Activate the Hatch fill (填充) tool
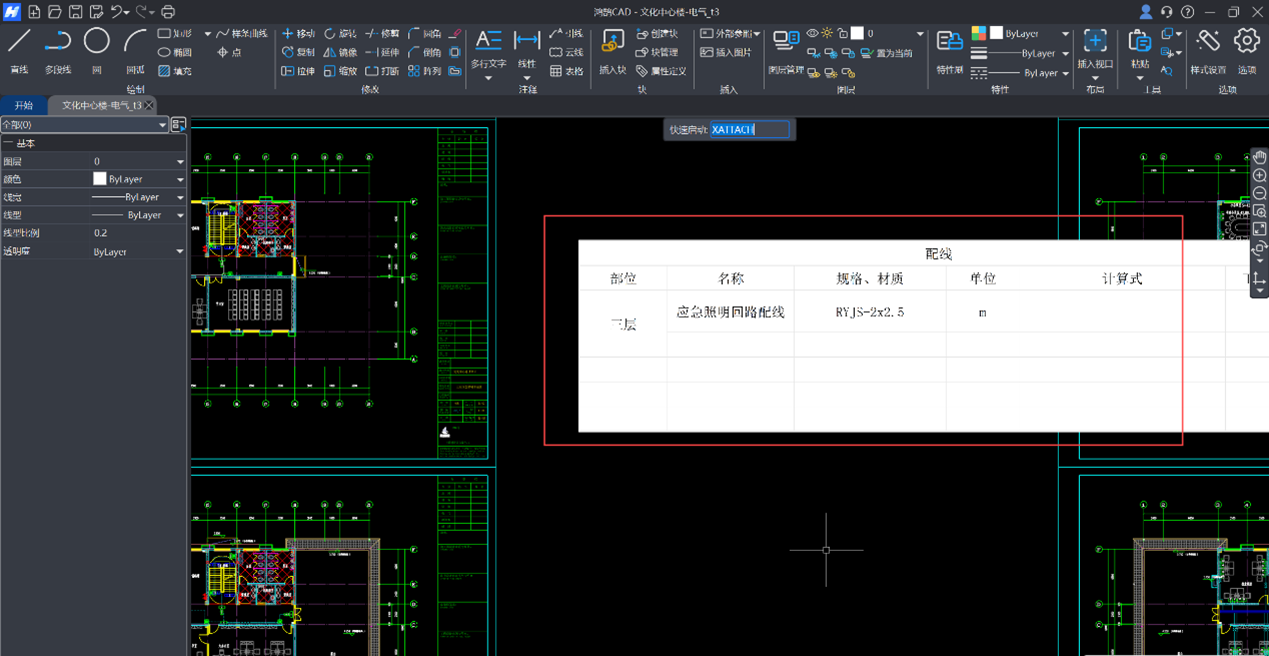Screen dimensions: 1269x656 (175, 71)
